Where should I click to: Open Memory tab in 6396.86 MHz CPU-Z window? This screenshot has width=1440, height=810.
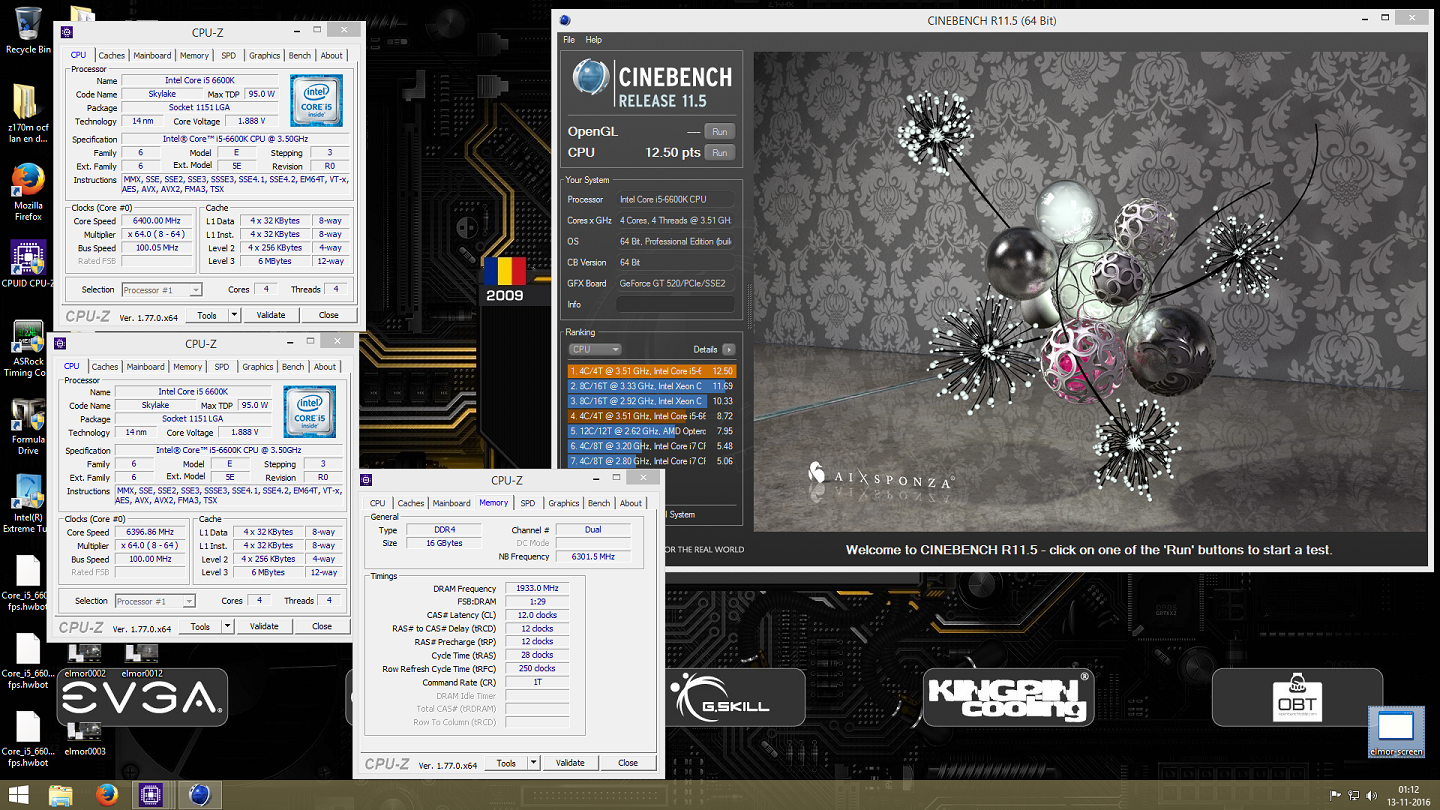click(188, 367)
